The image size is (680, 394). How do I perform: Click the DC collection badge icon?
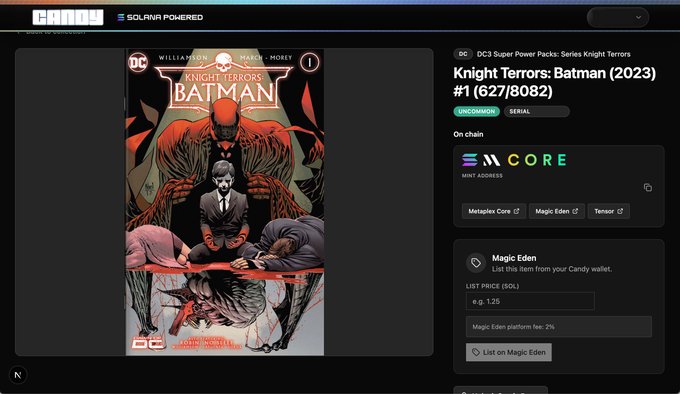(463, 54)
